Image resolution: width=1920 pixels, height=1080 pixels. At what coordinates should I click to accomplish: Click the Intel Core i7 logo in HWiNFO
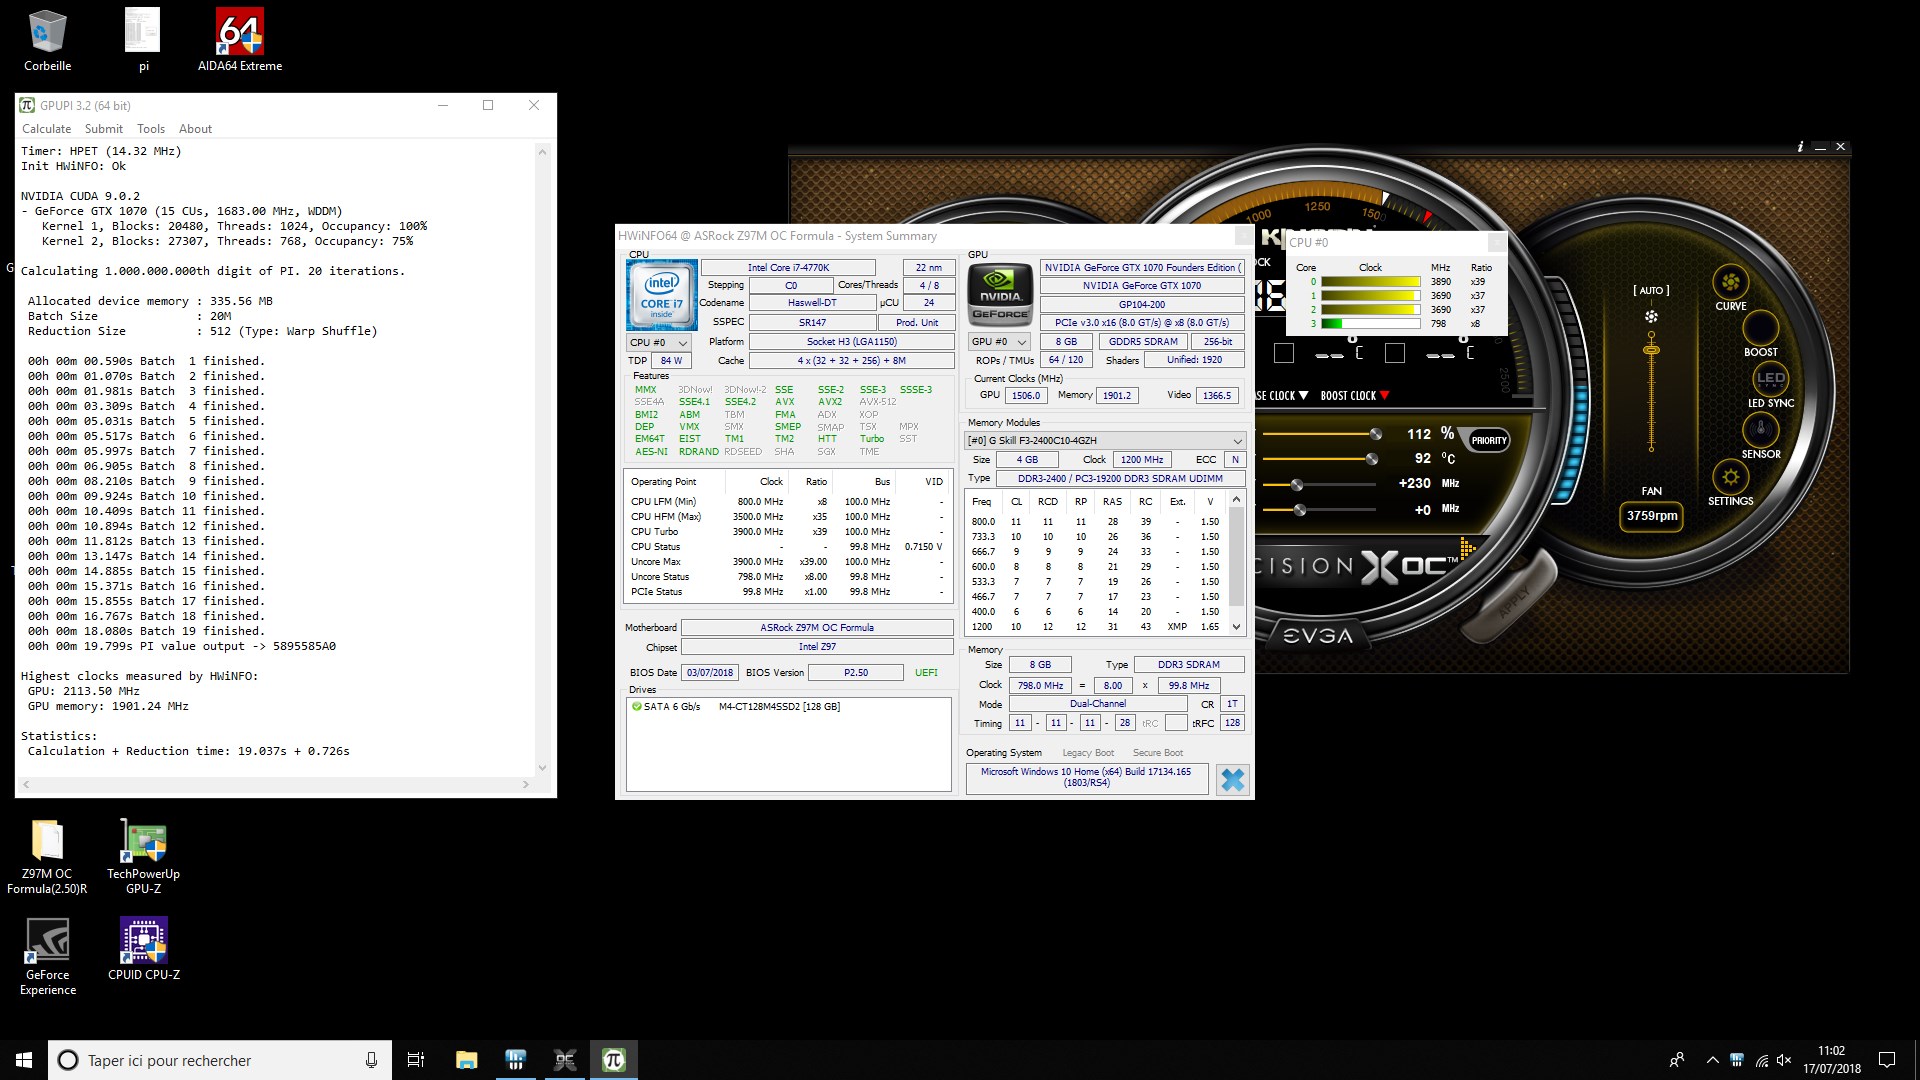pyautogui.click(x=661, y=295)
